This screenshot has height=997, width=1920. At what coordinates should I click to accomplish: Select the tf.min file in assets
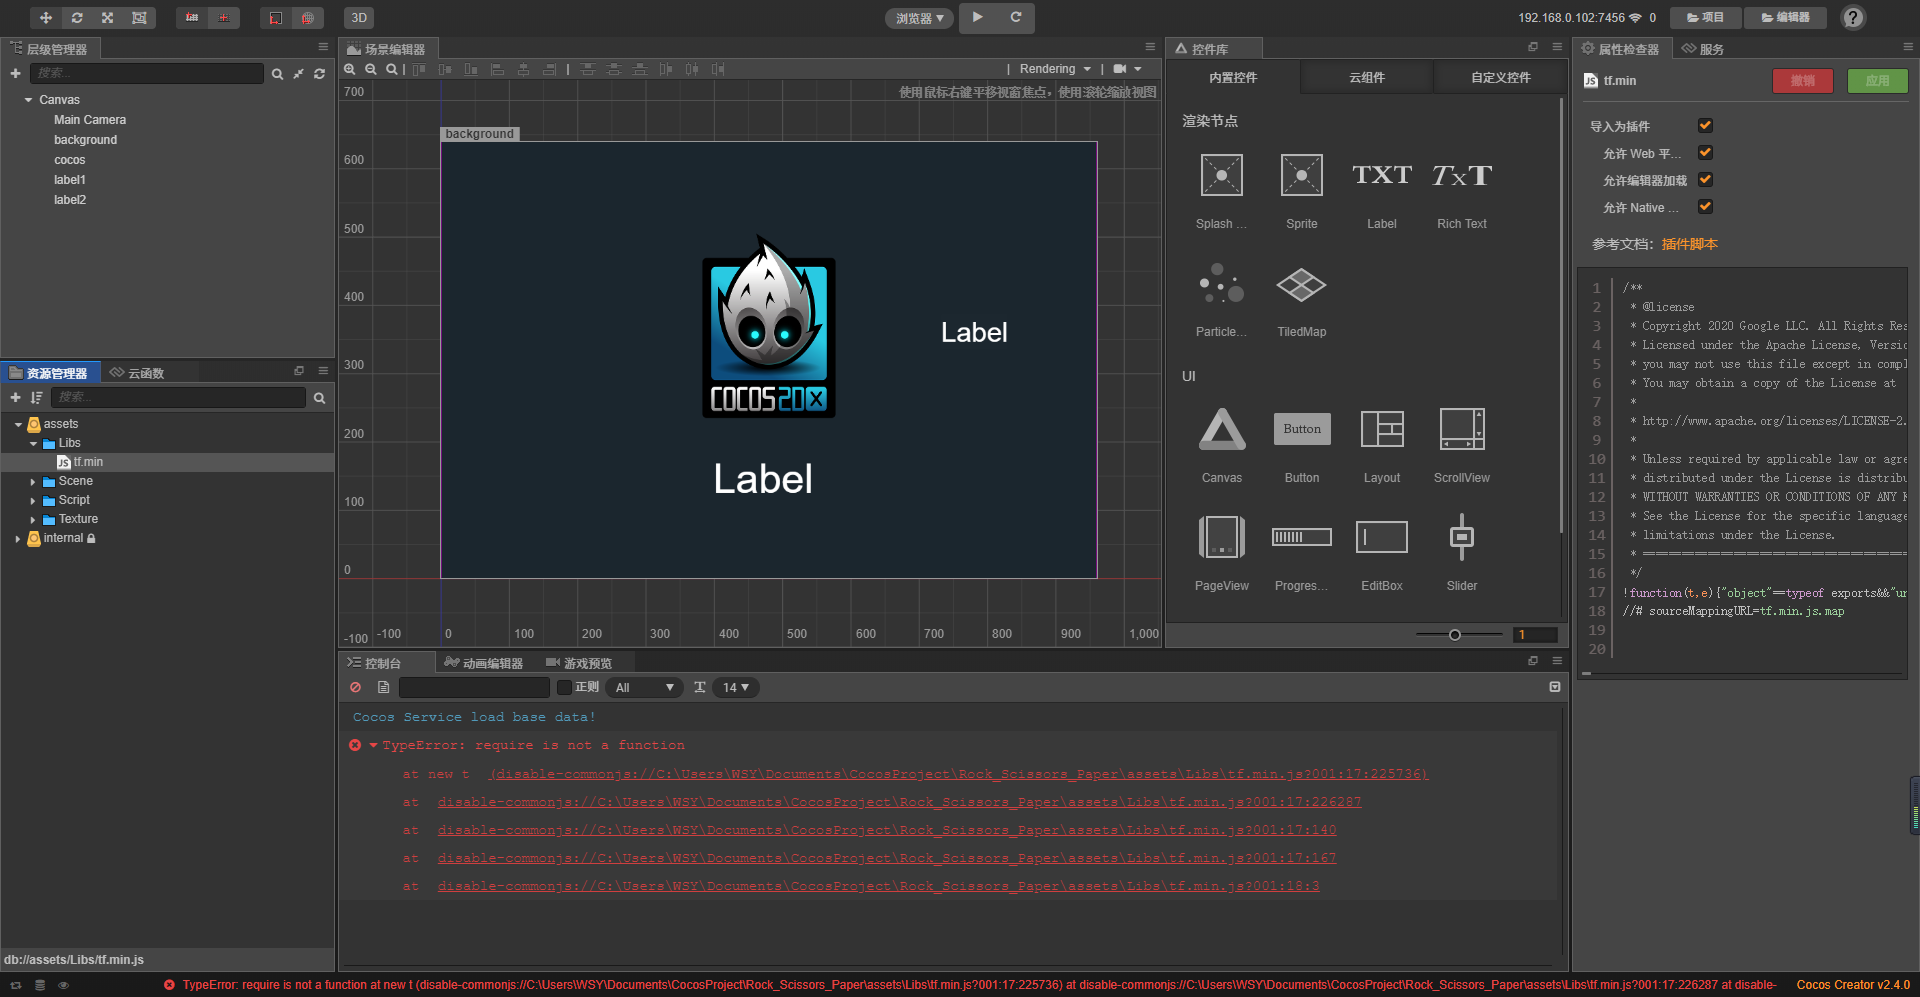point(88,462)
